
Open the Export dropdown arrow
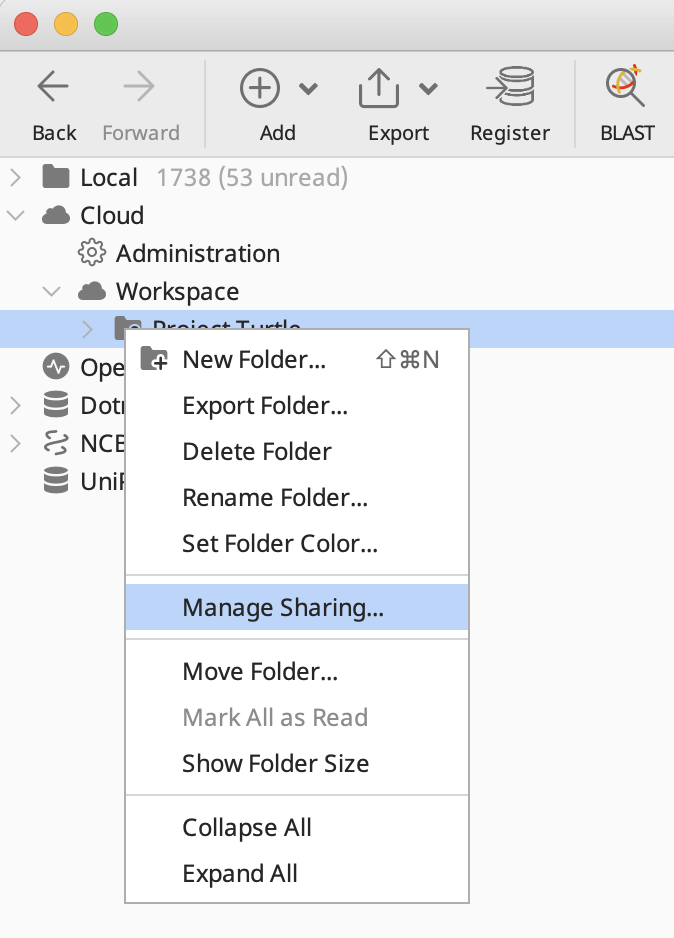(x=428, y=89)
